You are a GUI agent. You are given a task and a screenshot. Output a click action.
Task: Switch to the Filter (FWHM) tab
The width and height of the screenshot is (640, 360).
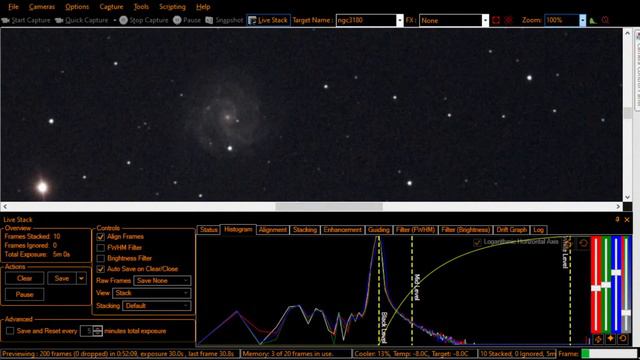point(416,230)
